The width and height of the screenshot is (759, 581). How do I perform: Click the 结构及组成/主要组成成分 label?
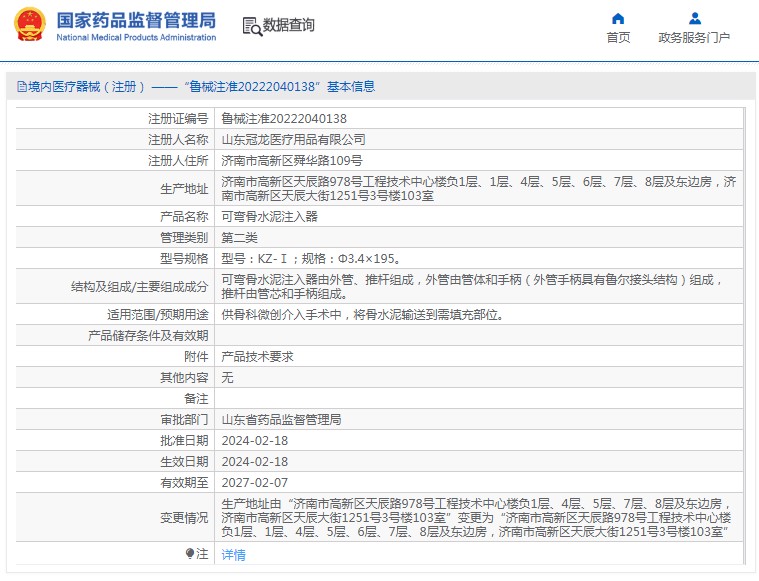(x=139, y=287)
